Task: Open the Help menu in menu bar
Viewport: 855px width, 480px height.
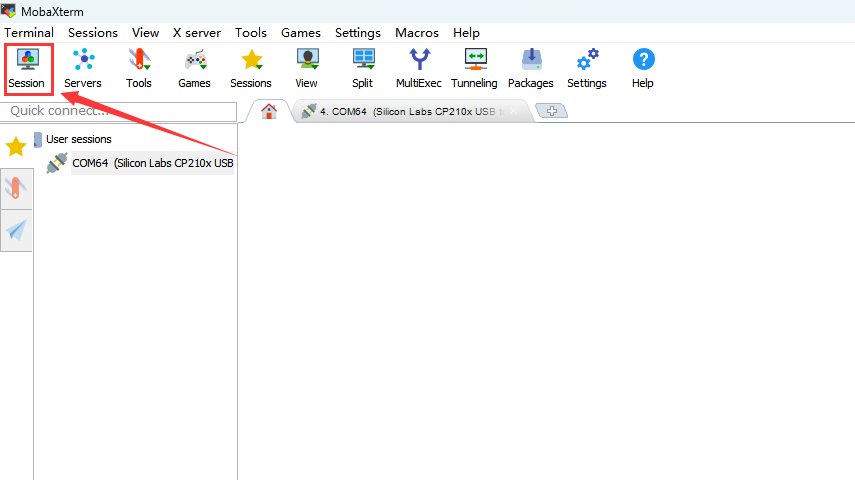Action: 466,33
